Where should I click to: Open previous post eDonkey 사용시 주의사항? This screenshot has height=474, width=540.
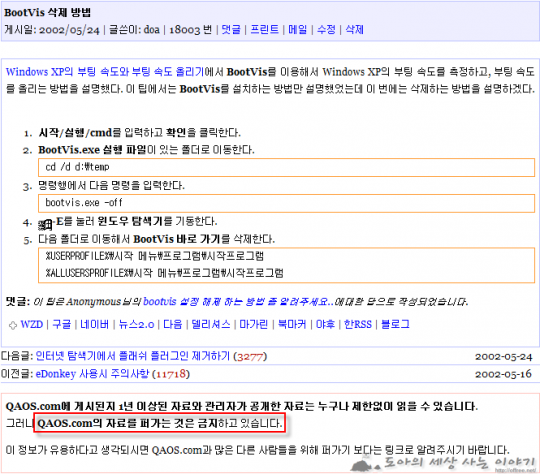click(x=92, y=374)
